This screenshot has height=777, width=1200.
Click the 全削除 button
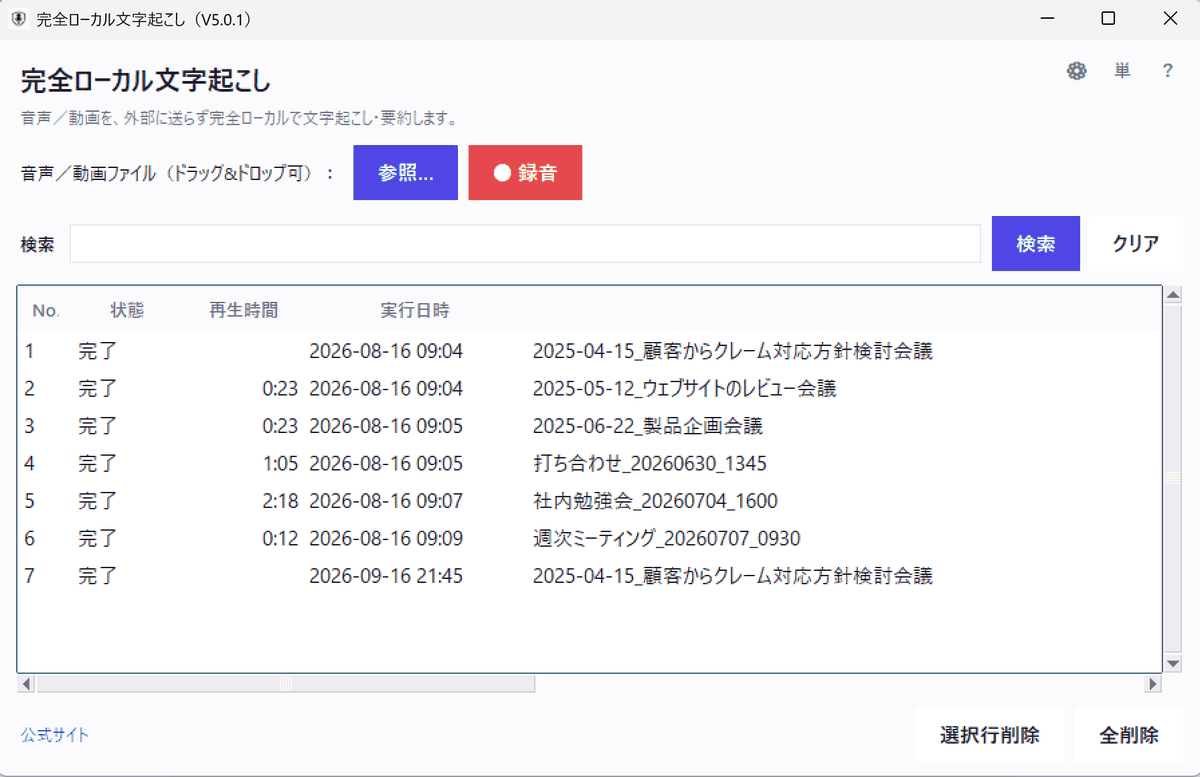[x=1129, y=735]
